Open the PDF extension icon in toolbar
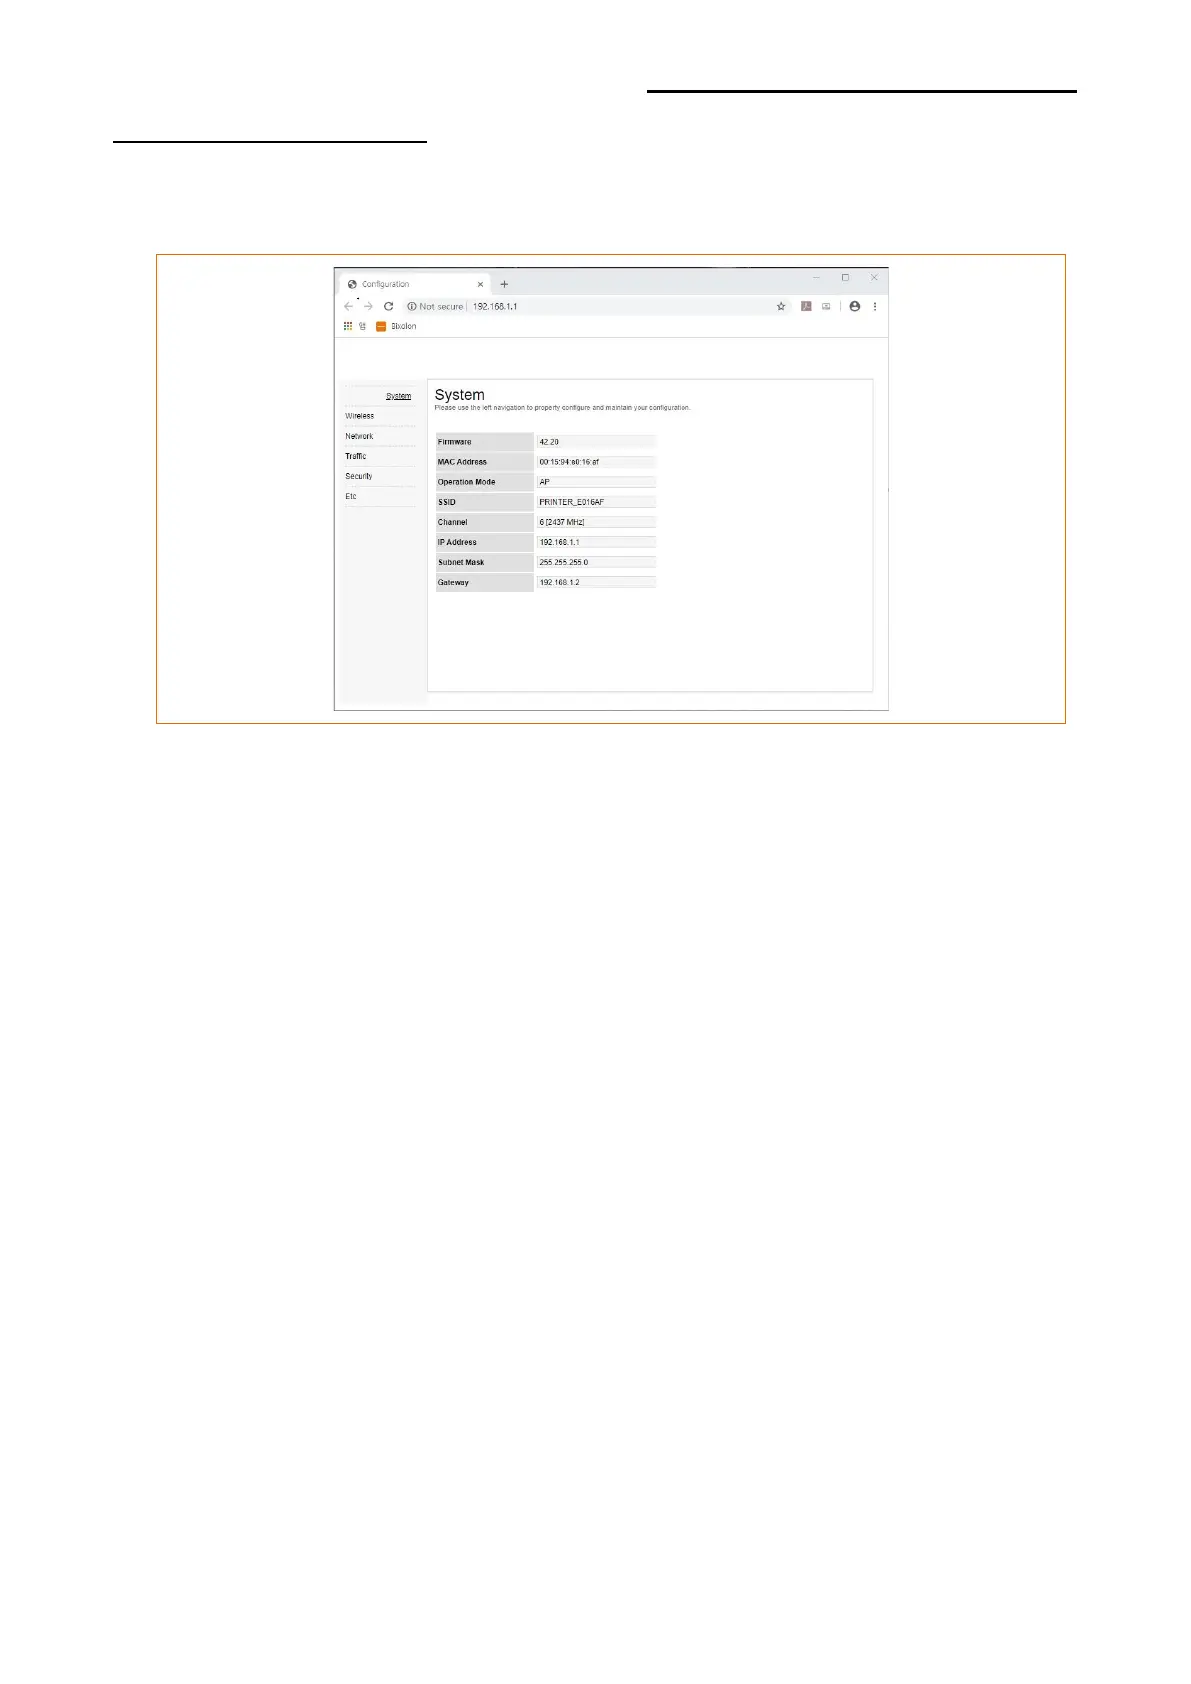Screen dimensions: 1191x1684 (806, 306)
